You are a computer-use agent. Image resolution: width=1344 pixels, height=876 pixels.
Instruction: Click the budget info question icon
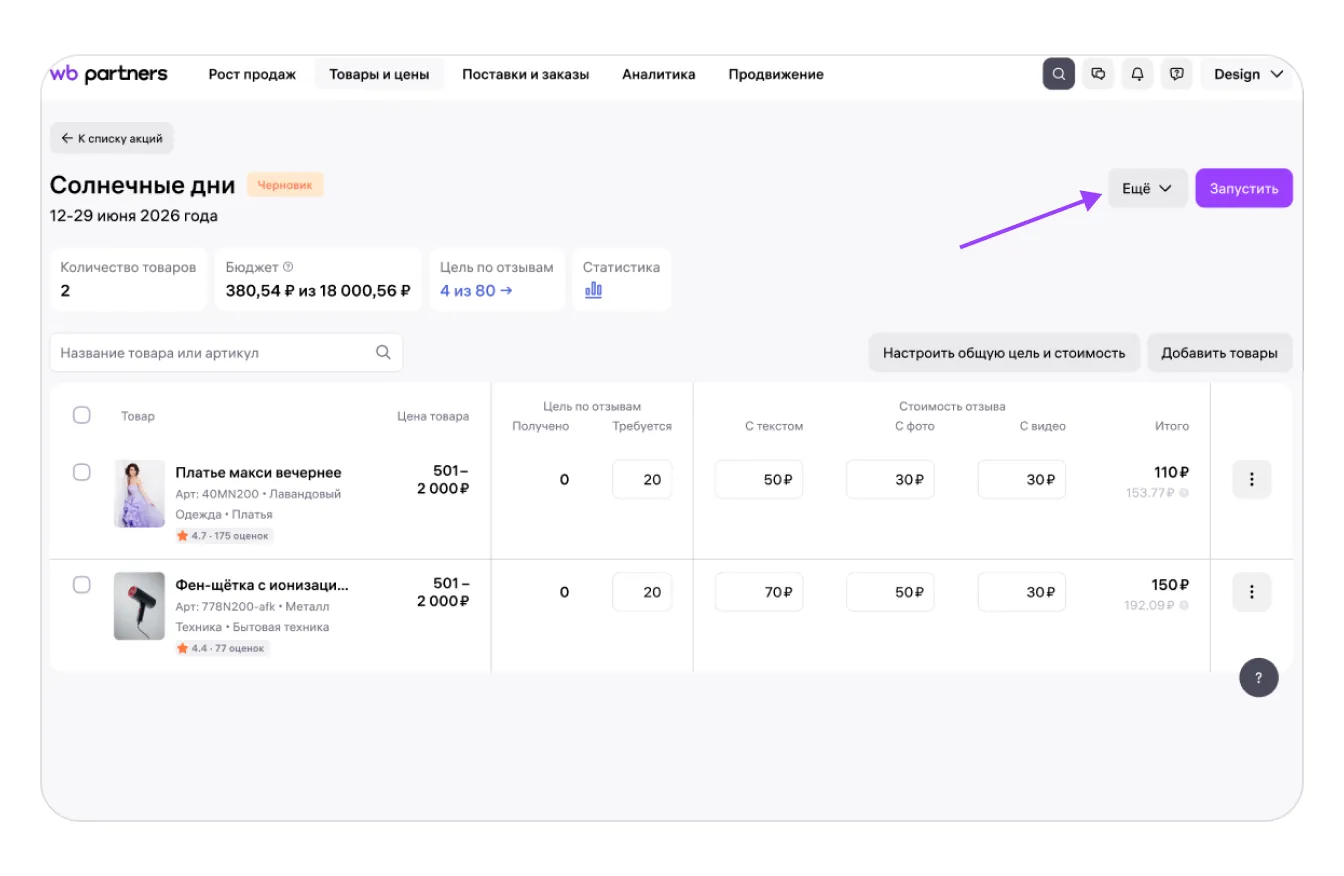click(288, 267)
